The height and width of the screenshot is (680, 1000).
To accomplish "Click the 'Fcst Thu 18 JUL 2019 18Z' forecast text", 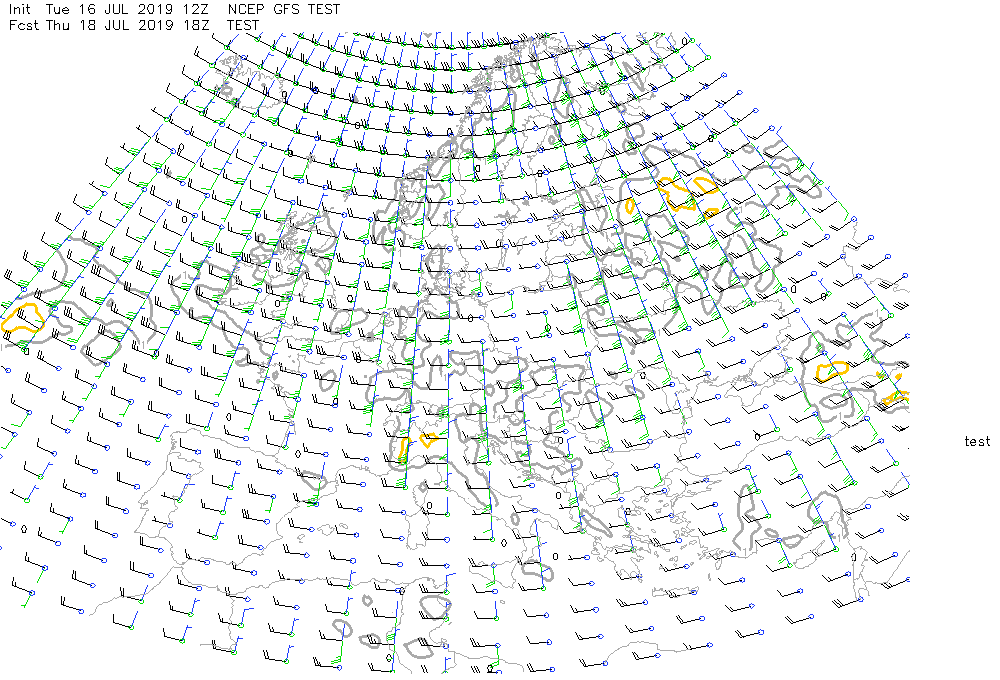I will coord(108,26).
